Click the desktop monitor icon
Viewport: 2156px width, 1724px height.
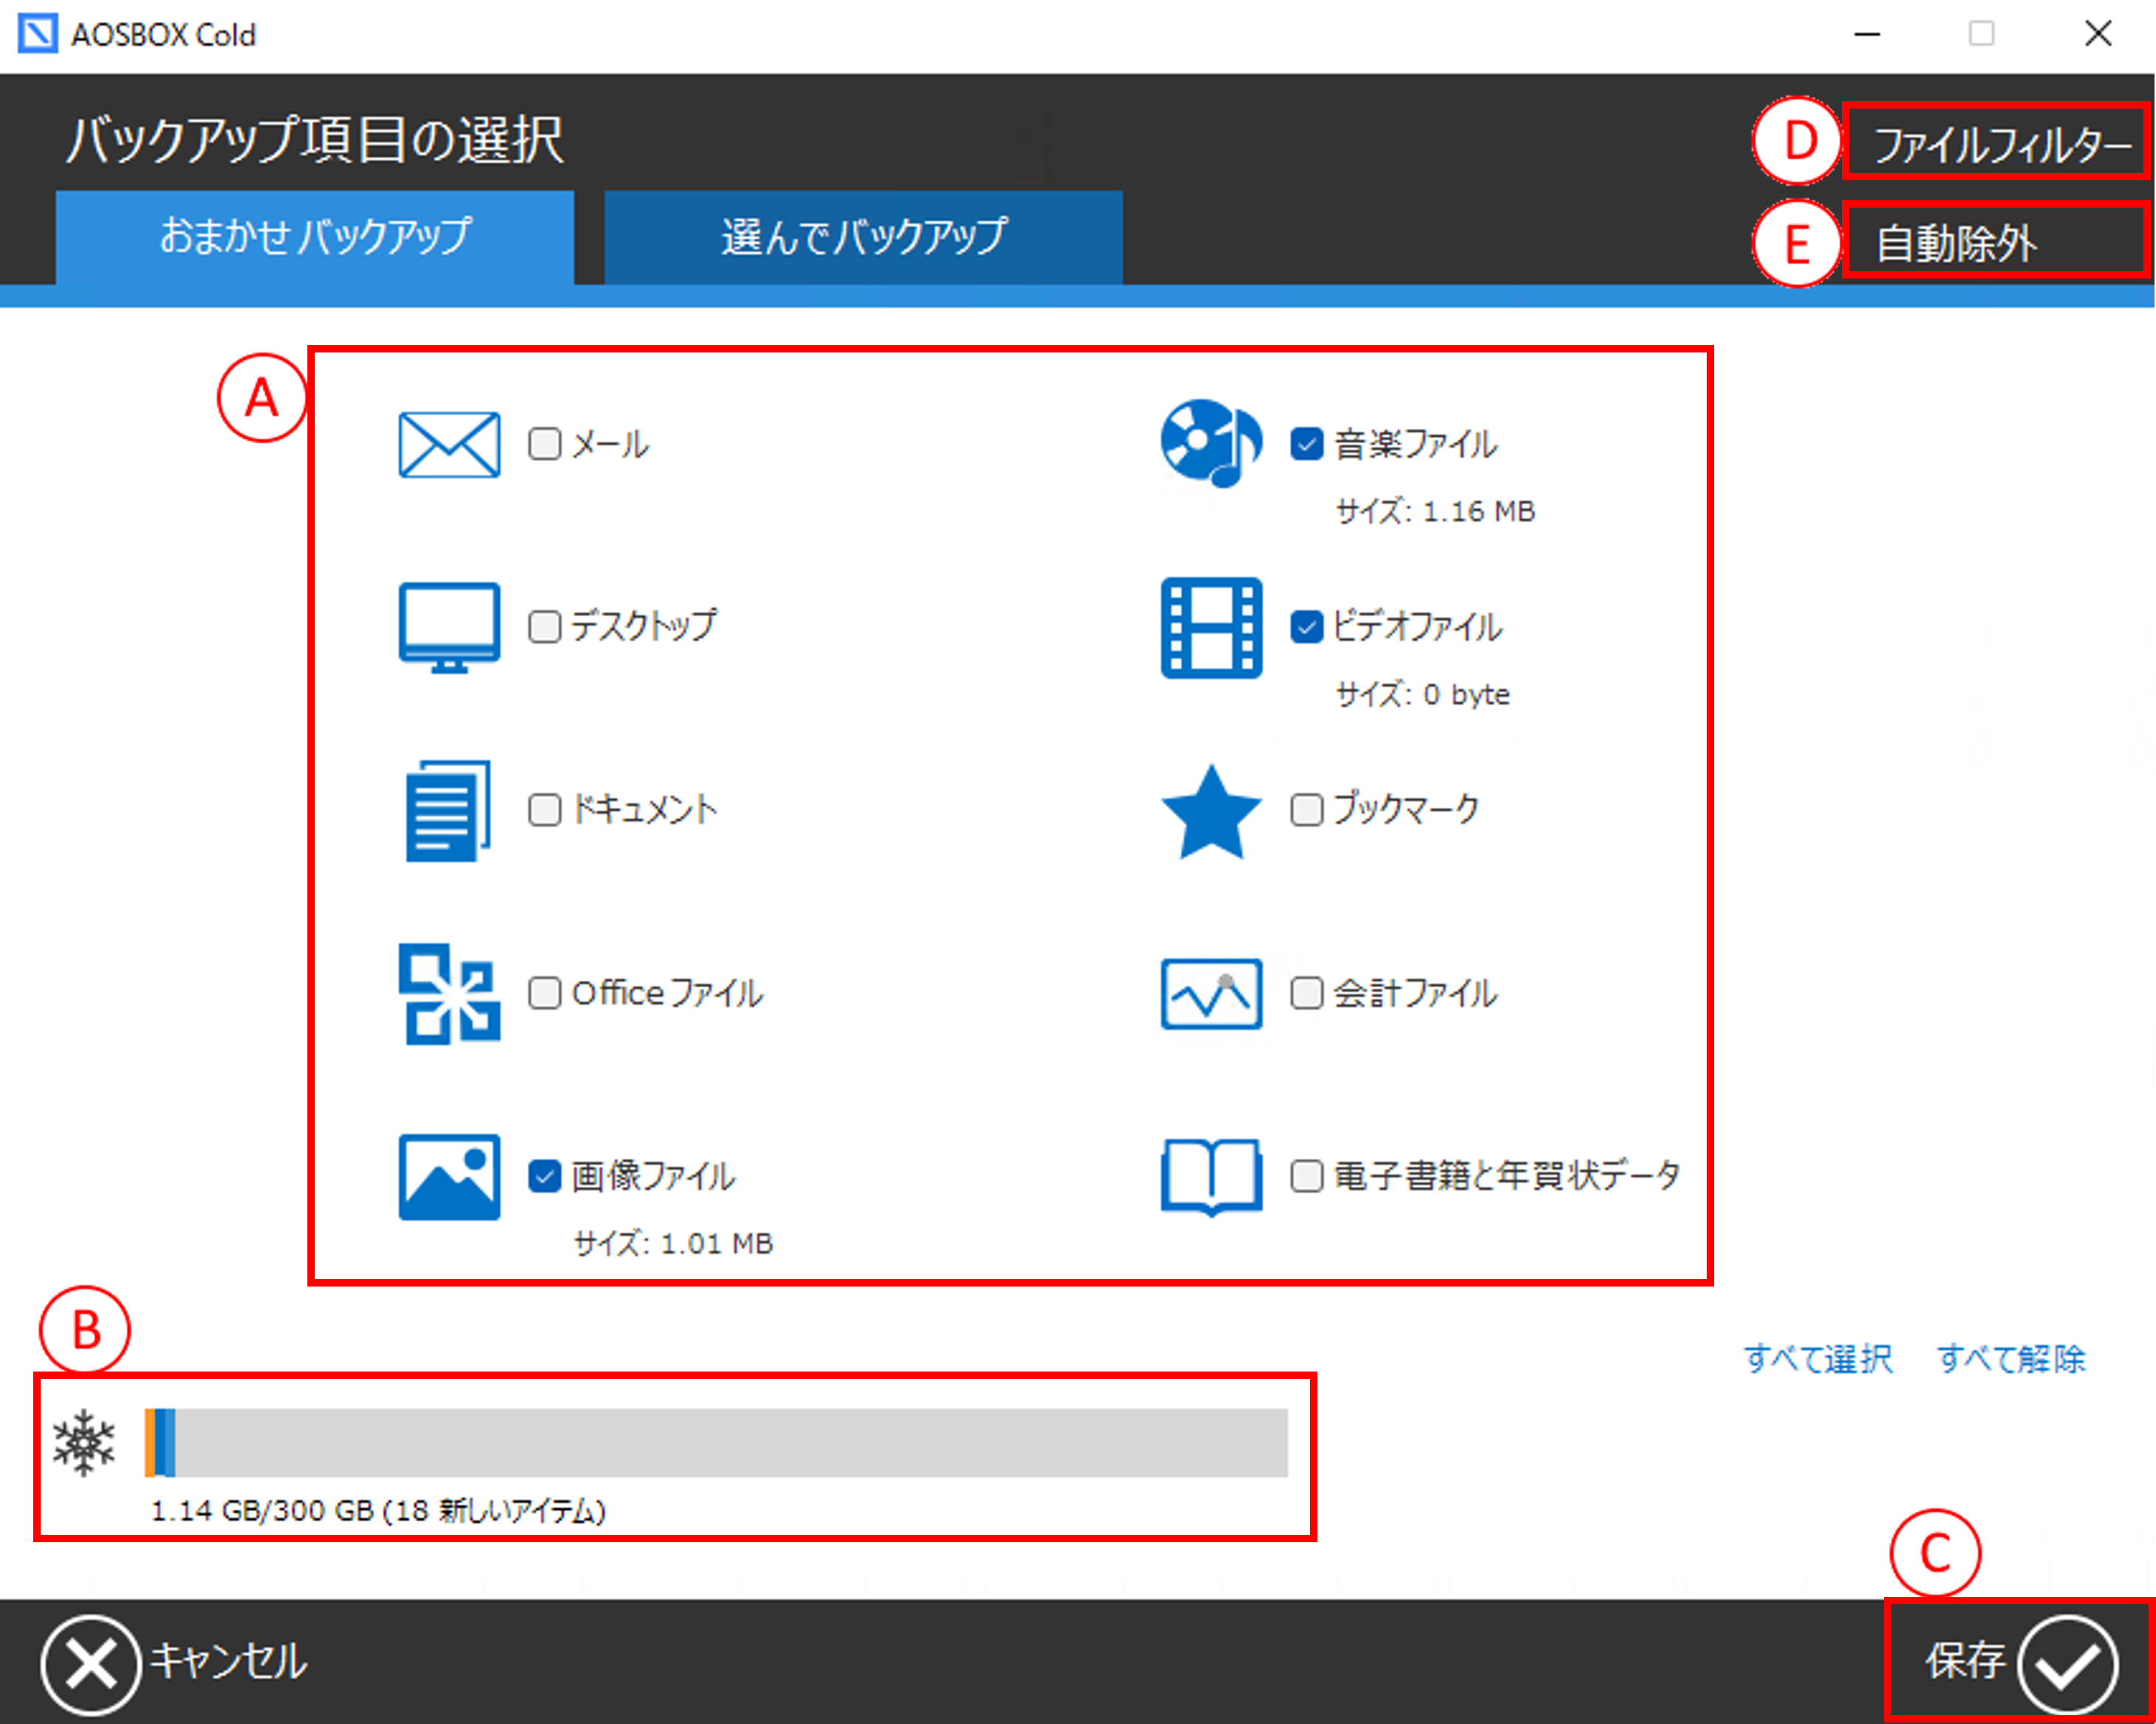pyautogui.click(x=449, y=626)
